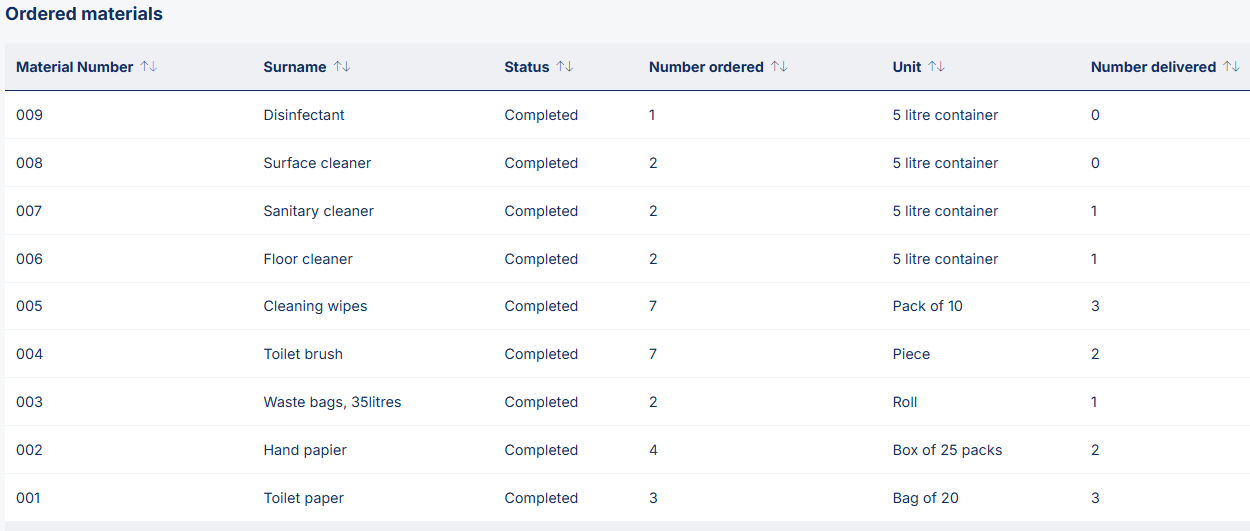Sort by Material Number using its arrows icon
The image size is (1250, 531).
pos(149,67)
